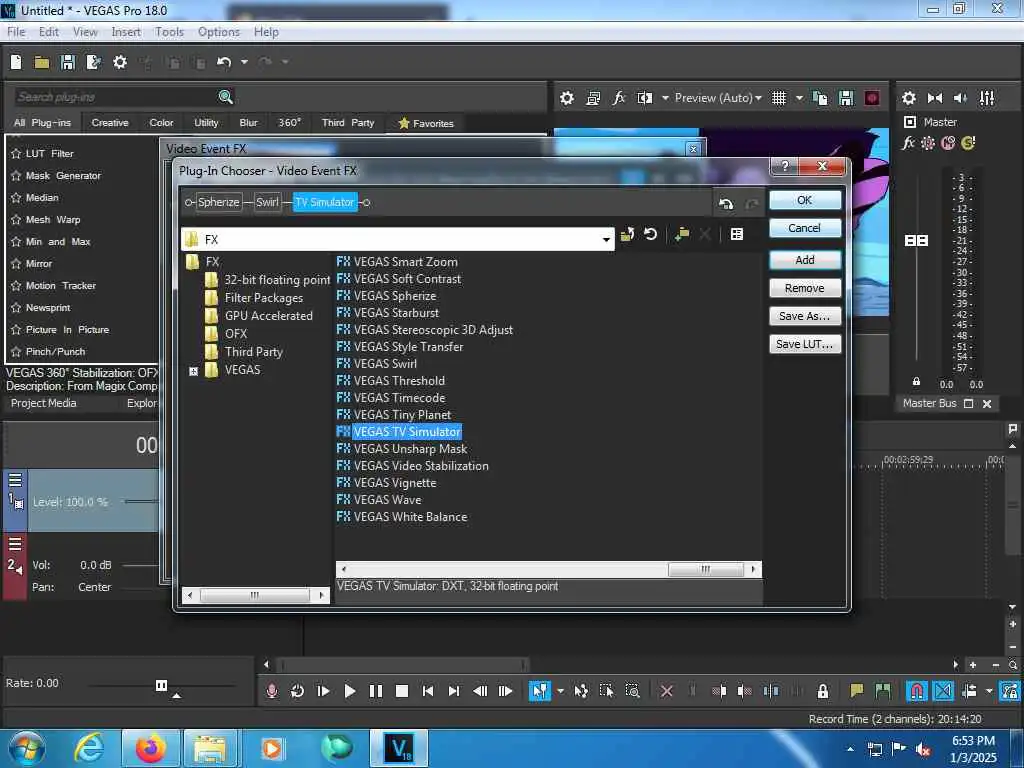Favorite the Mirror plug-in star
Image resolution: width=1024 pixels, height=768 pixels.
tap(16, 264)
